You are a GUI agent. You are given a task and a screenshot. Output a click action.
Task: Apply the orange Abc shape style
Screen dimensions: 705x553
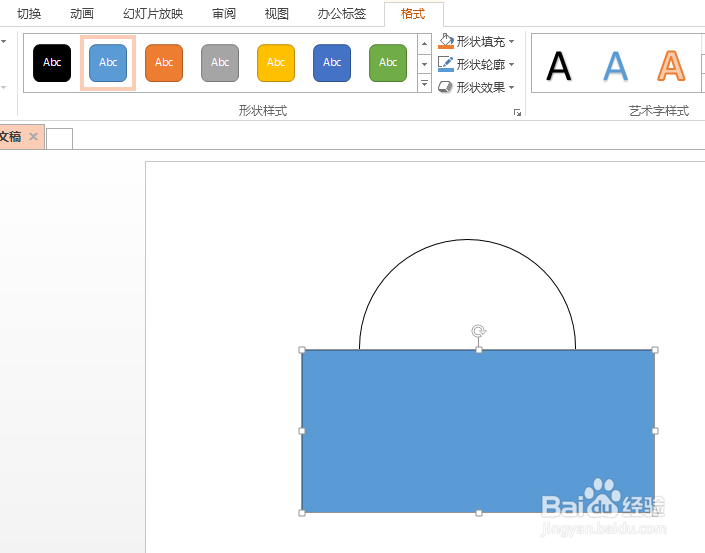coord(164,63)
